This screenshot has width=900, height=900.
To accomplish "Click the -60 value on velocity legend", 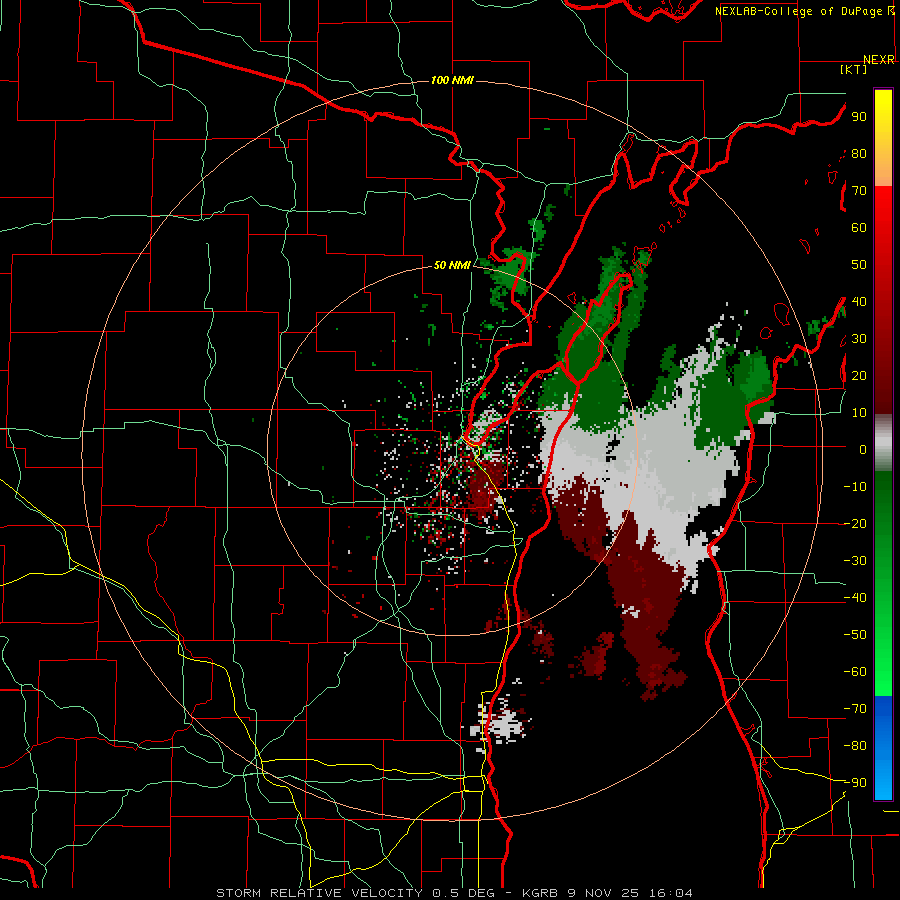I will point(855,672).
